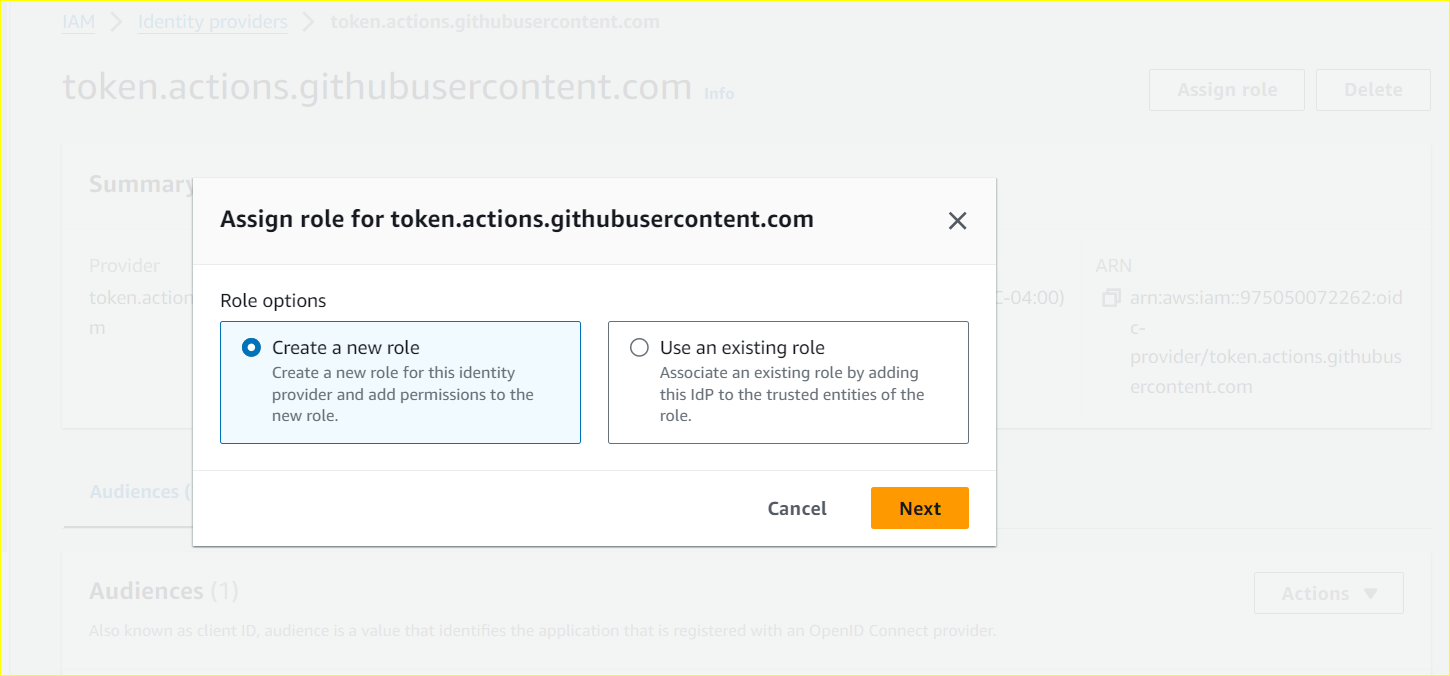Select the empty radio inside the existing role card
This screenshot has width=1450, height=676.
(x=638, y=347)
